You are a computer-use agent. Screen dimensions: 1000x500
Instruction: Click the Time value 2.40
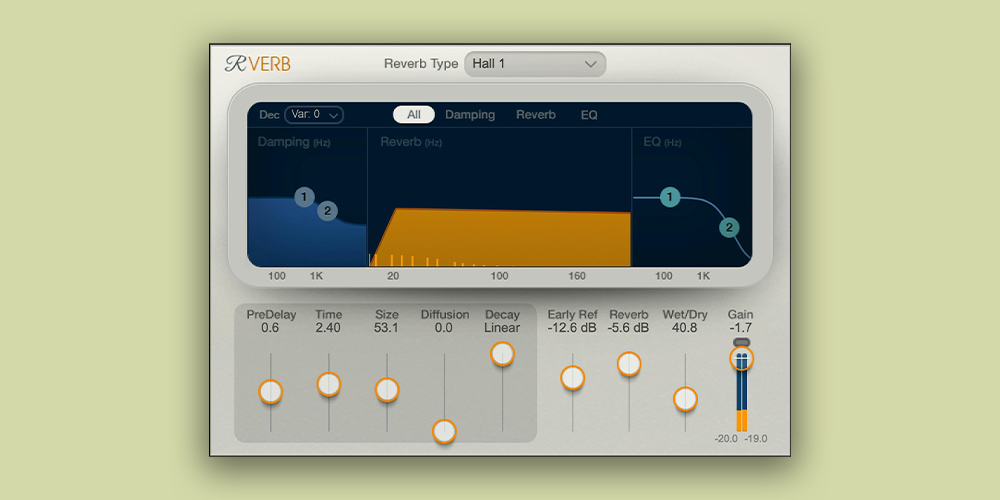pyautogui.click(x=328, y=328)
